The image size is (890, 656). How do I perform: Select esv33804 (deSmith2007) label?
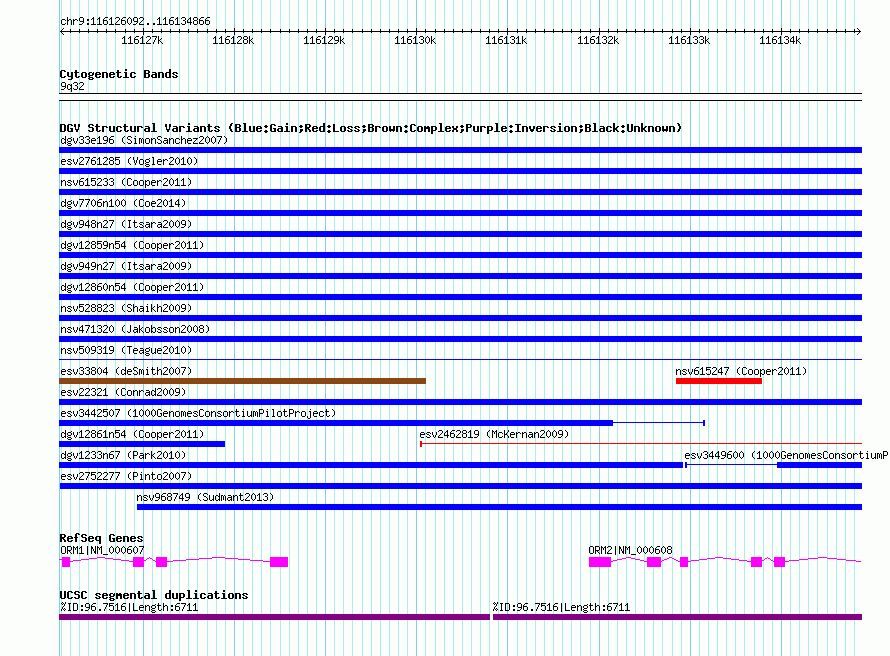pyautogui.click(x=126, y=371)
